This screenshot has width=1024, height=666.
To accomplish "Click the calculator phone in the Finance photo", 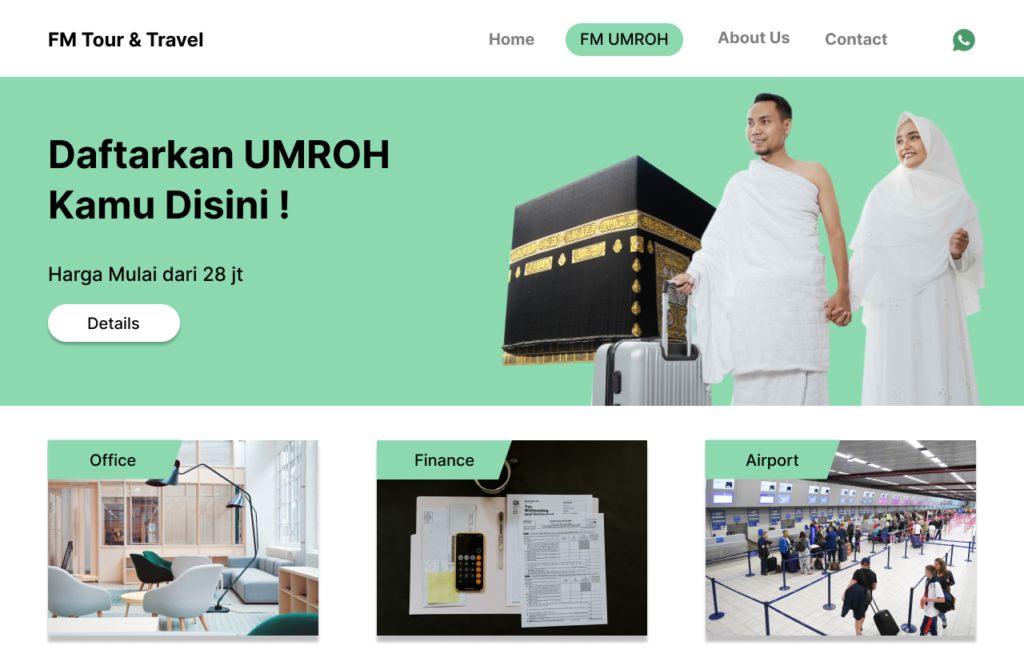I will click(x=470, y=562).
